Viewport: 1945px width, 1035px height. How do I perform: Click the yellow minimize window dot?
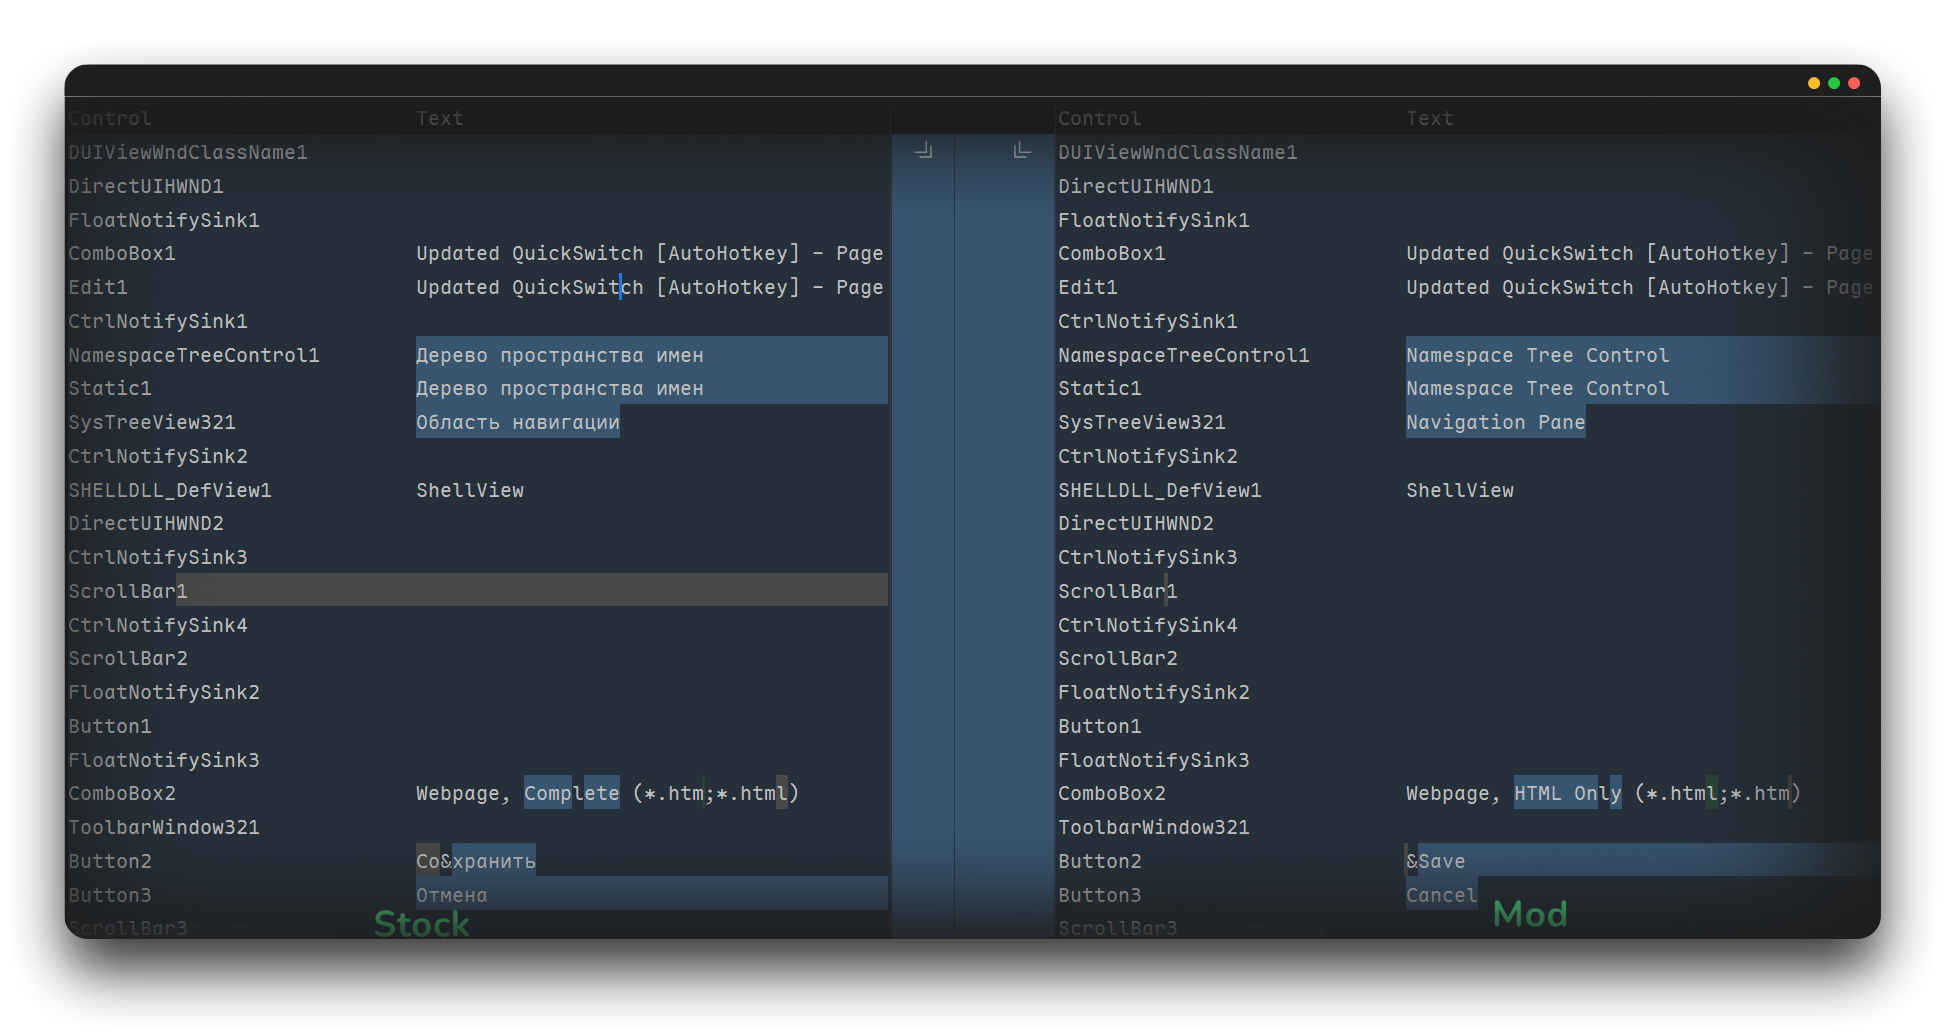pos(1813,83)
